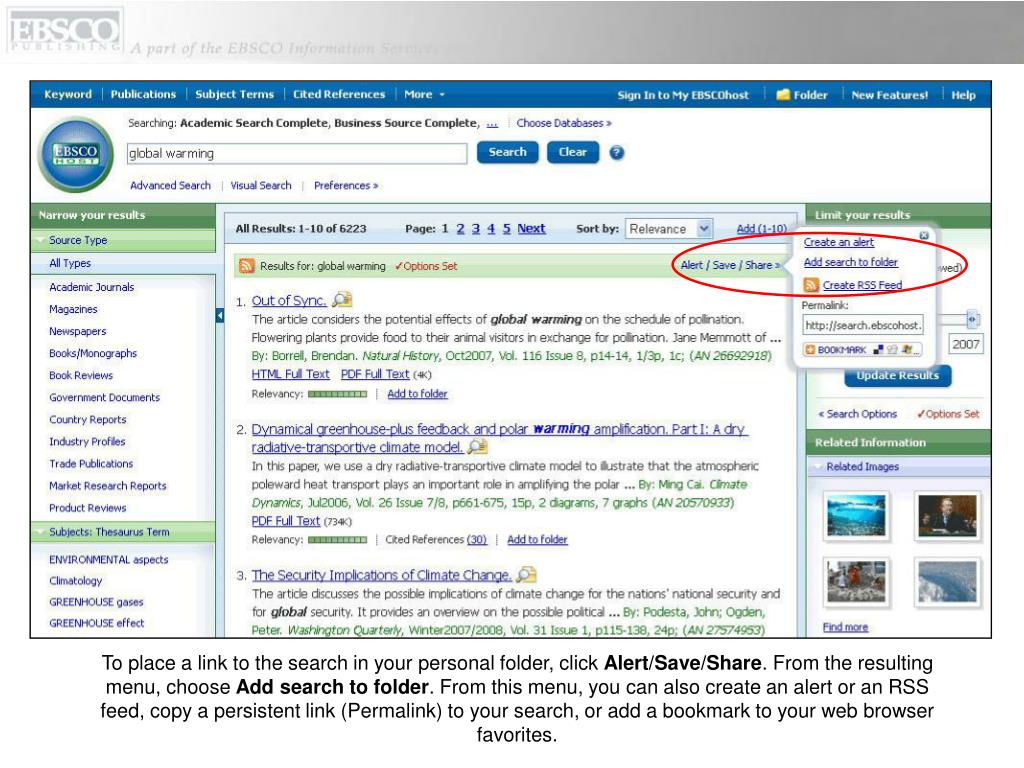Select ENVIRONMENTAL aspects subject
Screen dimensions: 1024x768
pyautogui.click(x=108, y=560)
